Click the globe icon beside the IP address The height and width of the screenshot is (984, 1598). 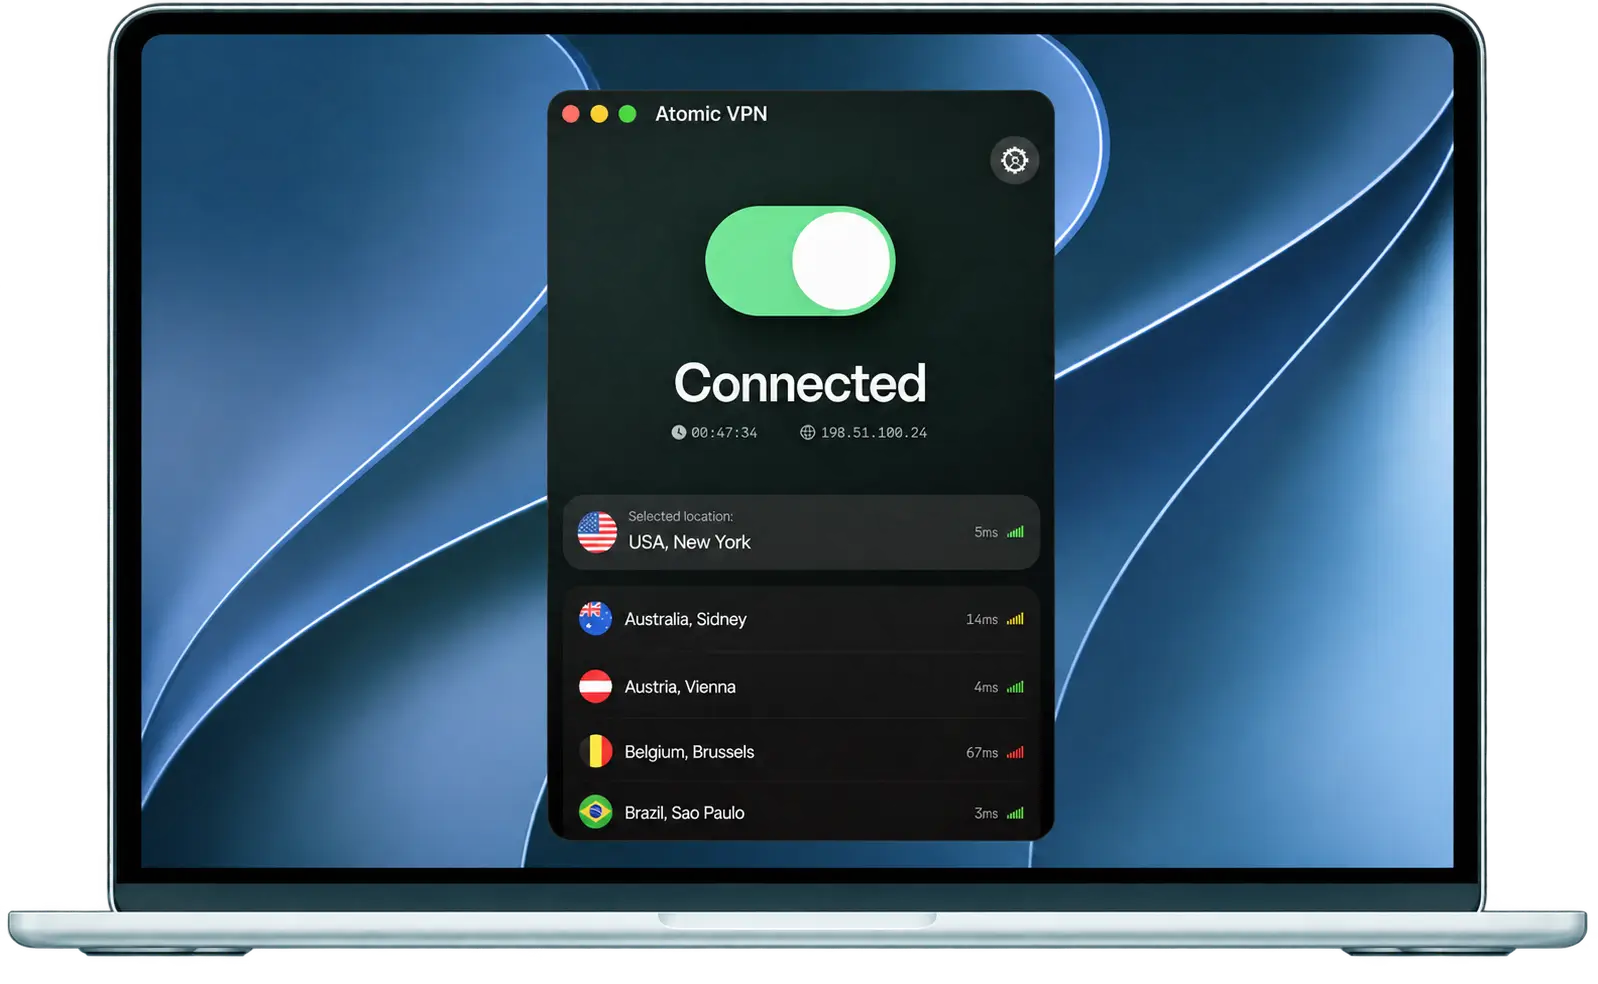tap(807, 433)
